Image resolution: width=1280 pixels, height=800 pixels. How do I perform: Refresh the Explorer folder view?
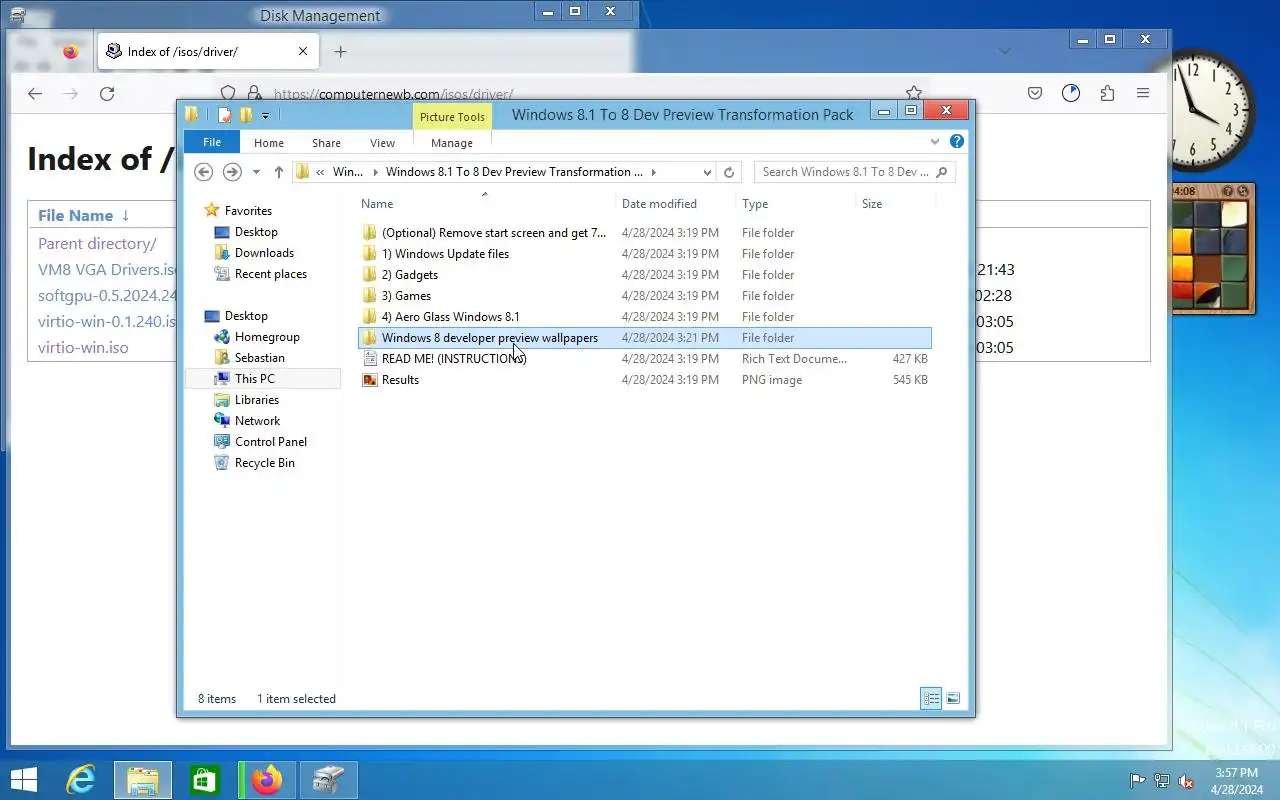pyautogui.click(x=729, y=172)
